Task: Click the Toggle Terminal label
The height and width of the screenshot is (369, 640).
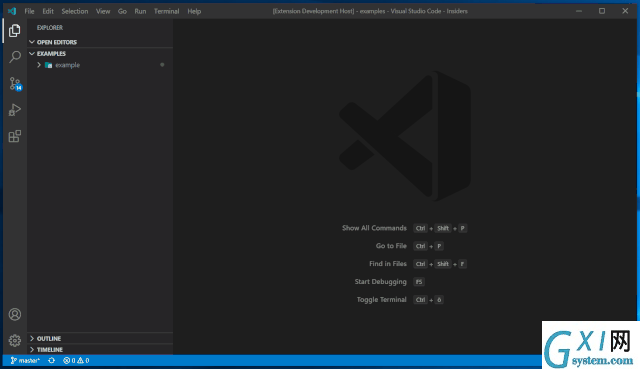Action: click(381, 299)
